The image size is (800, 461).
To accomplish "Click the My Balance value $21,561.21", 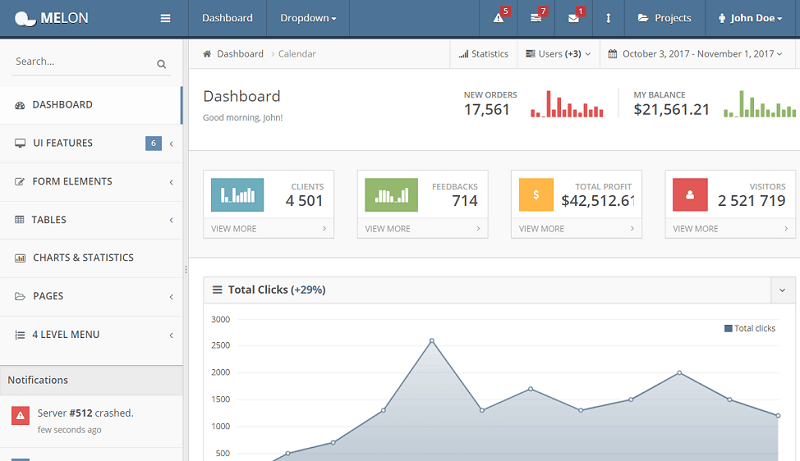I will pos(671,109).
